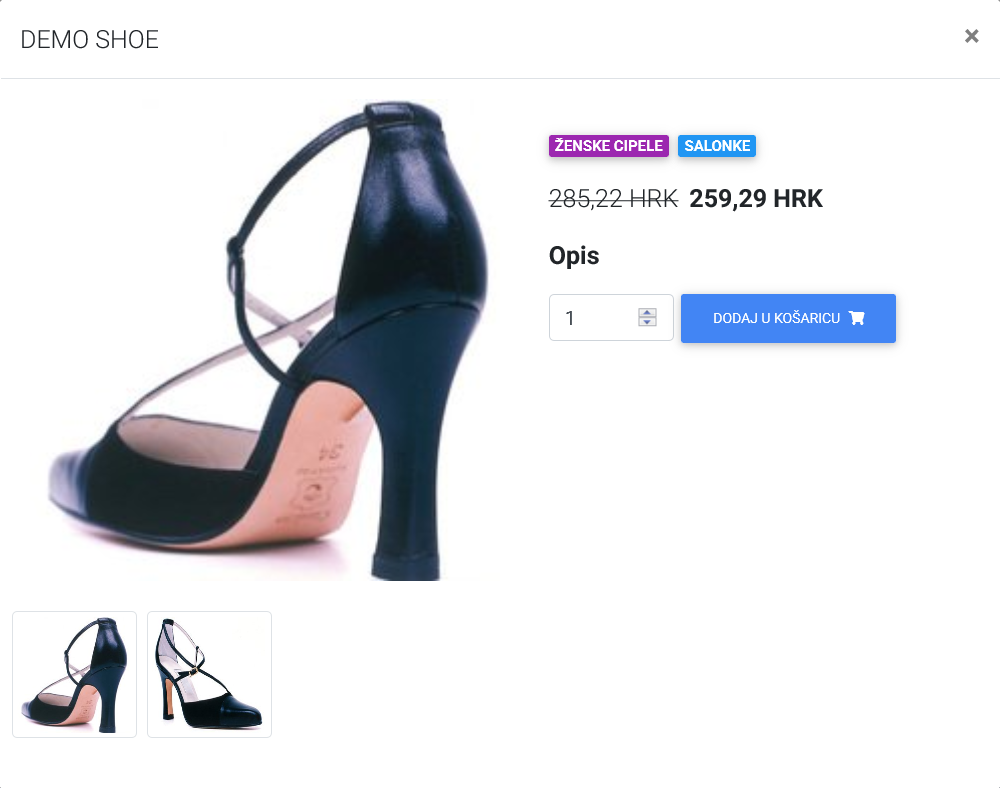Click the DEMO SHOE title
The height and width of the screenshot is (788, 1000).
click(90, 40)
